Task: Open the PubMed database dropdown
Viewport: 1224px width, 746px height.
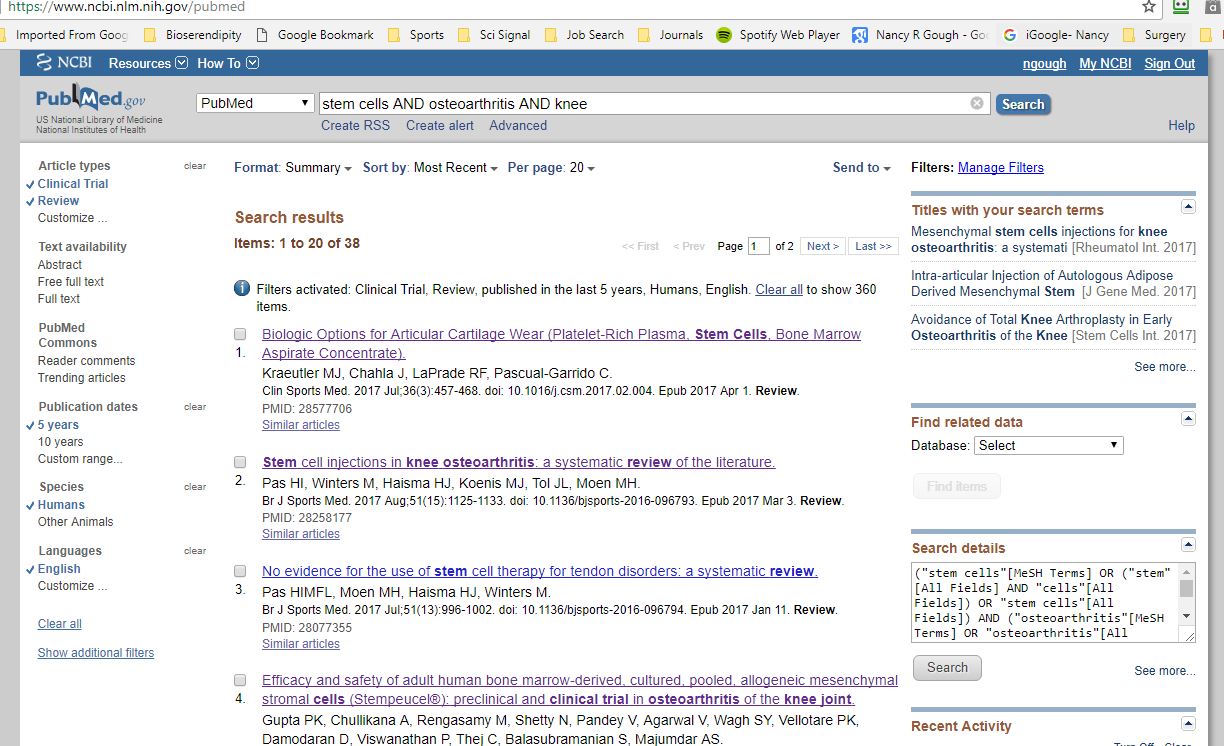Action: pyautogui.click(x=255, y=104)
